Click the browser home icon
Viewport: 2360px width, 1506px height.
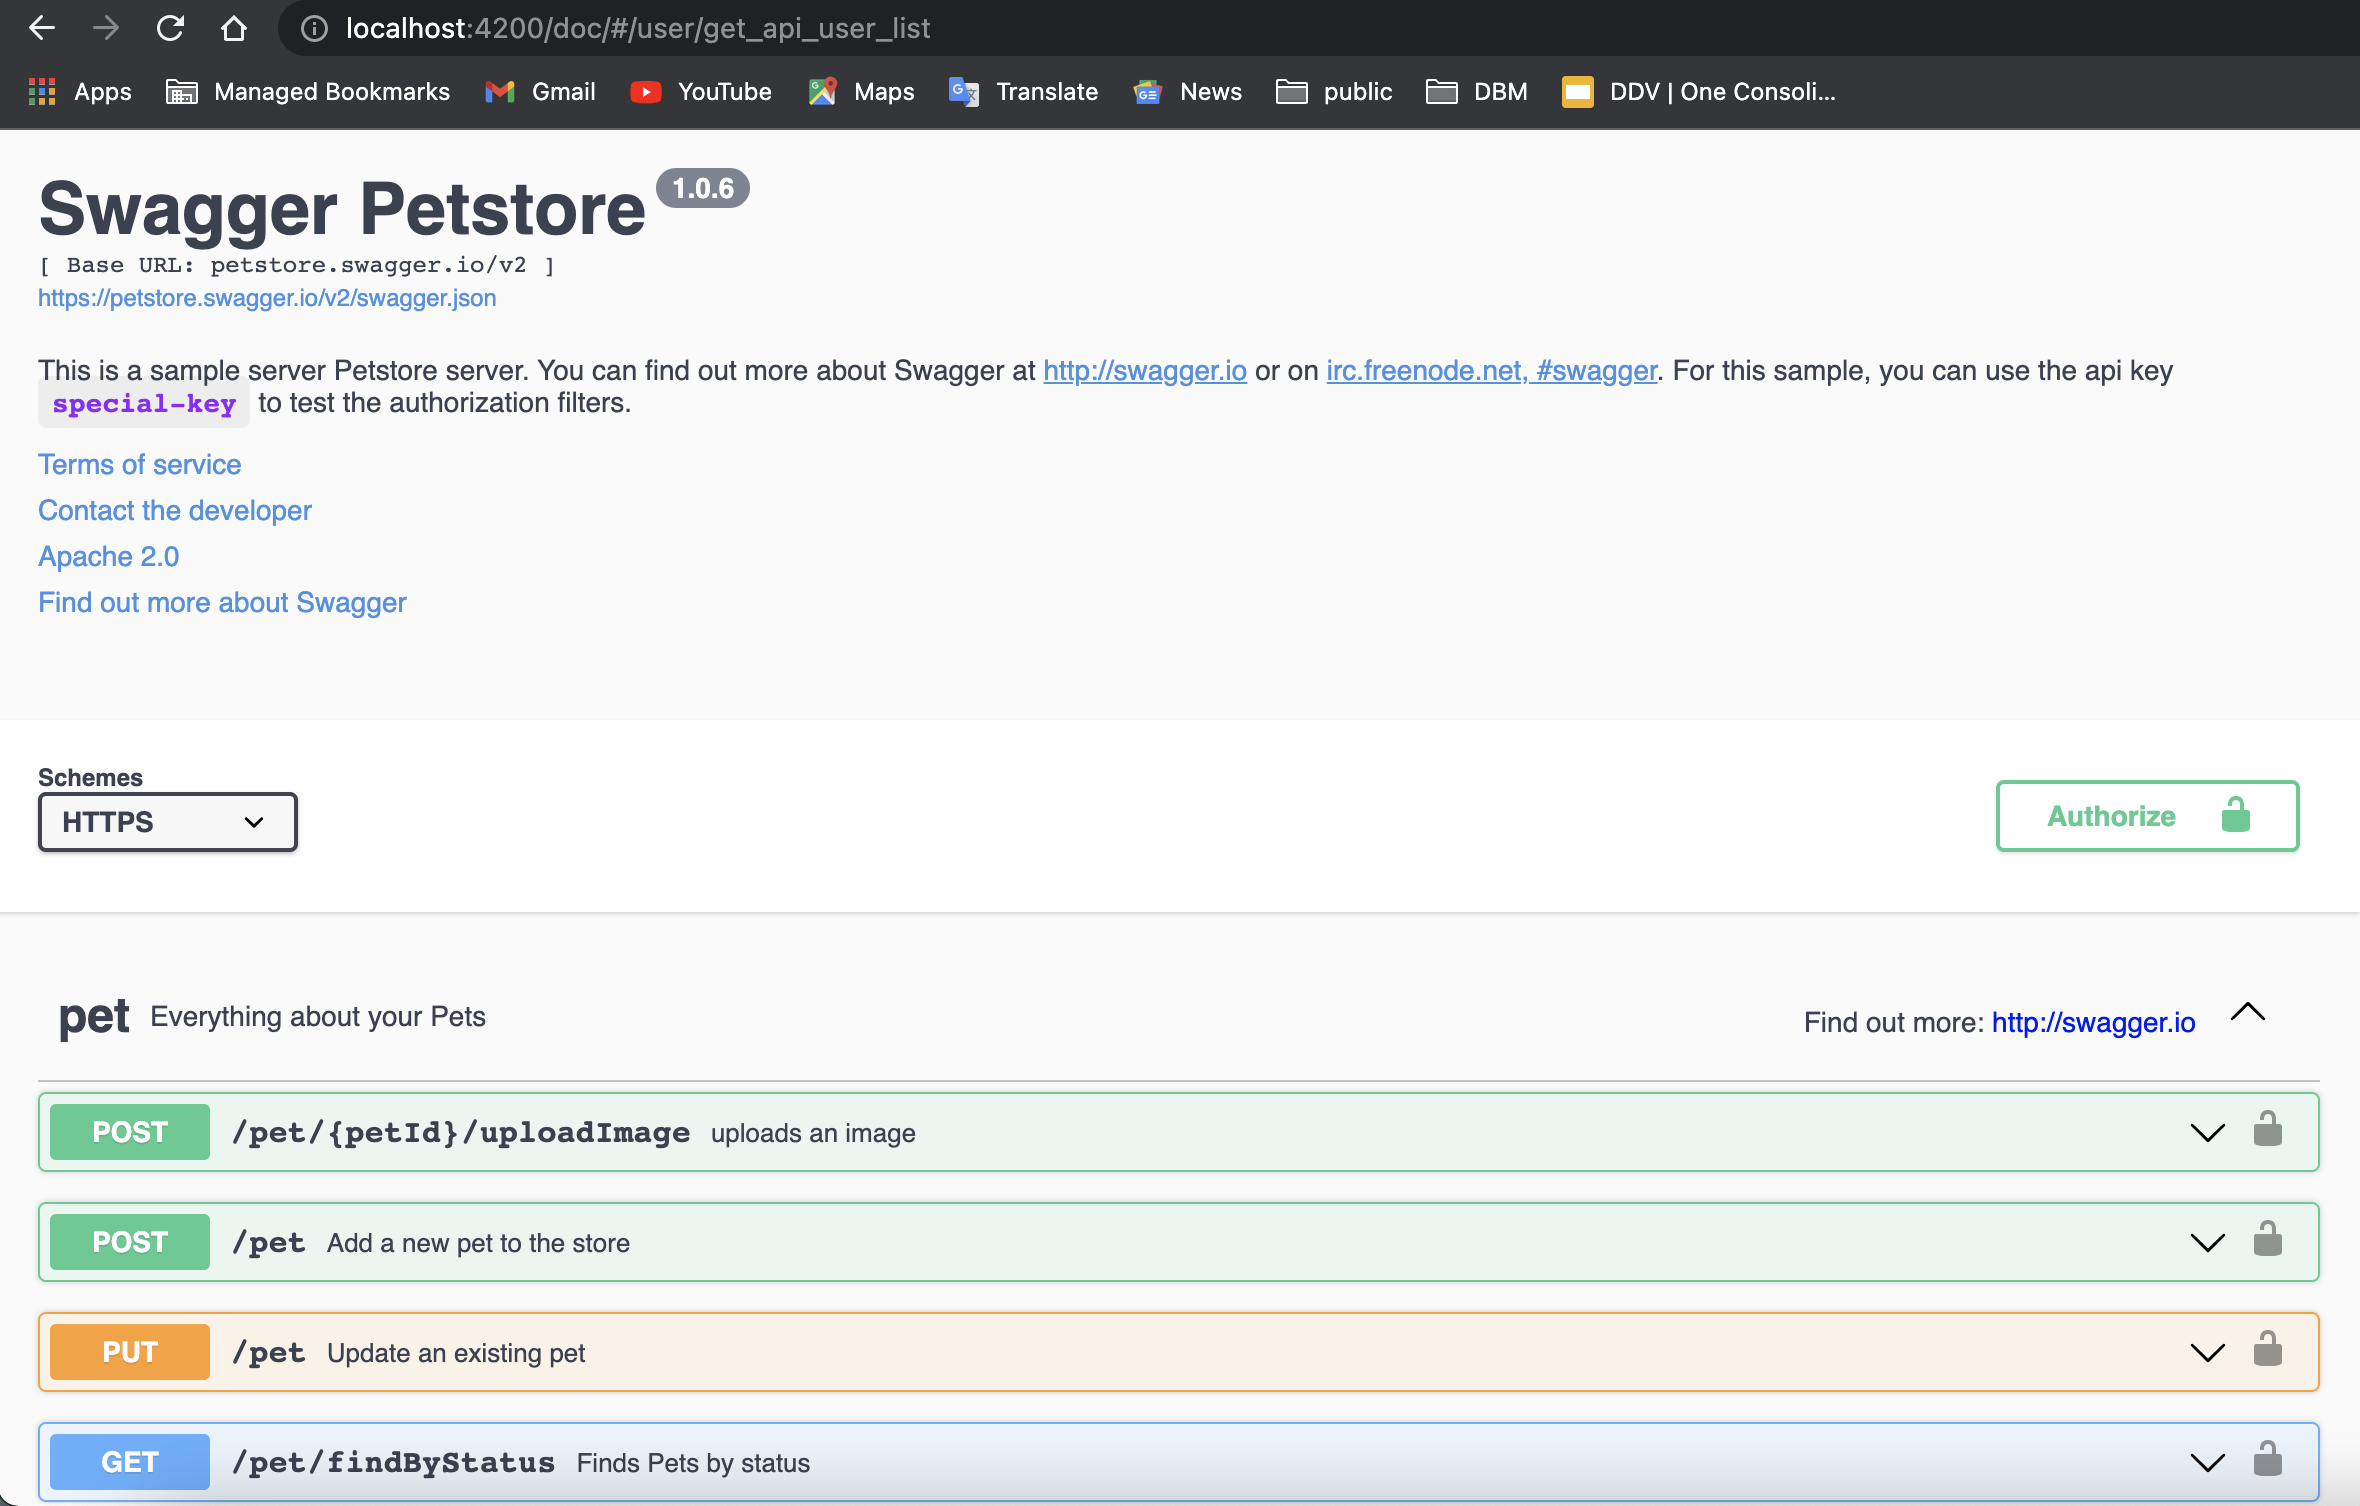coord(234,28)
